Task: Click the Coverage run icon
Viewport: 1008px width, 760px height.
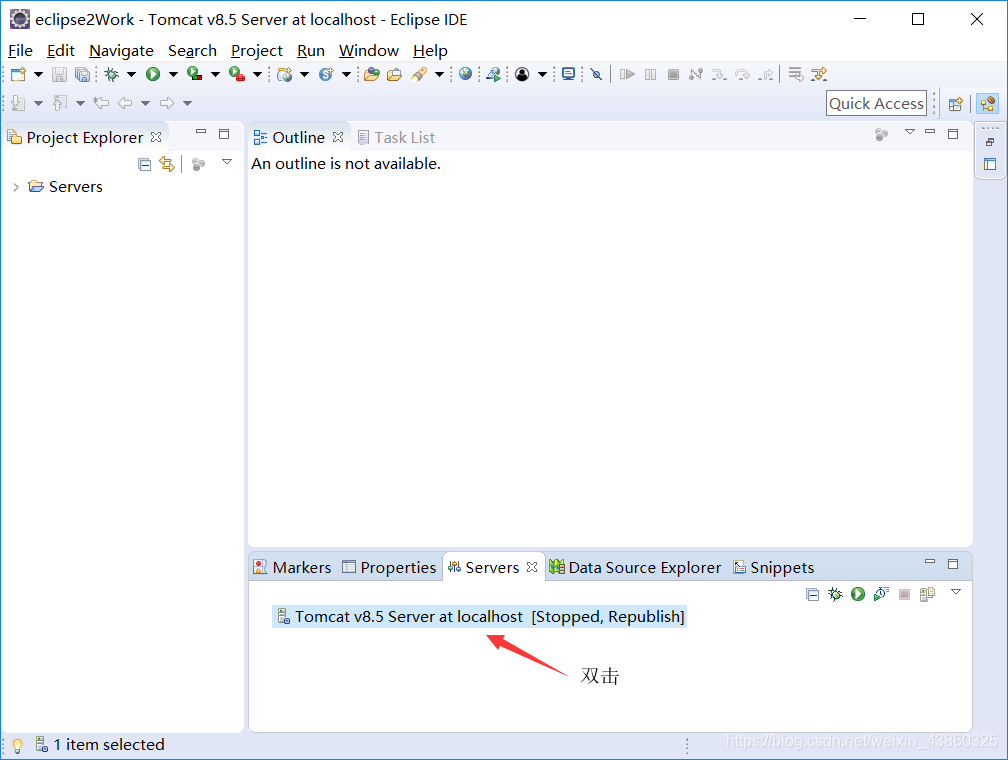Action: click(195, 75)
